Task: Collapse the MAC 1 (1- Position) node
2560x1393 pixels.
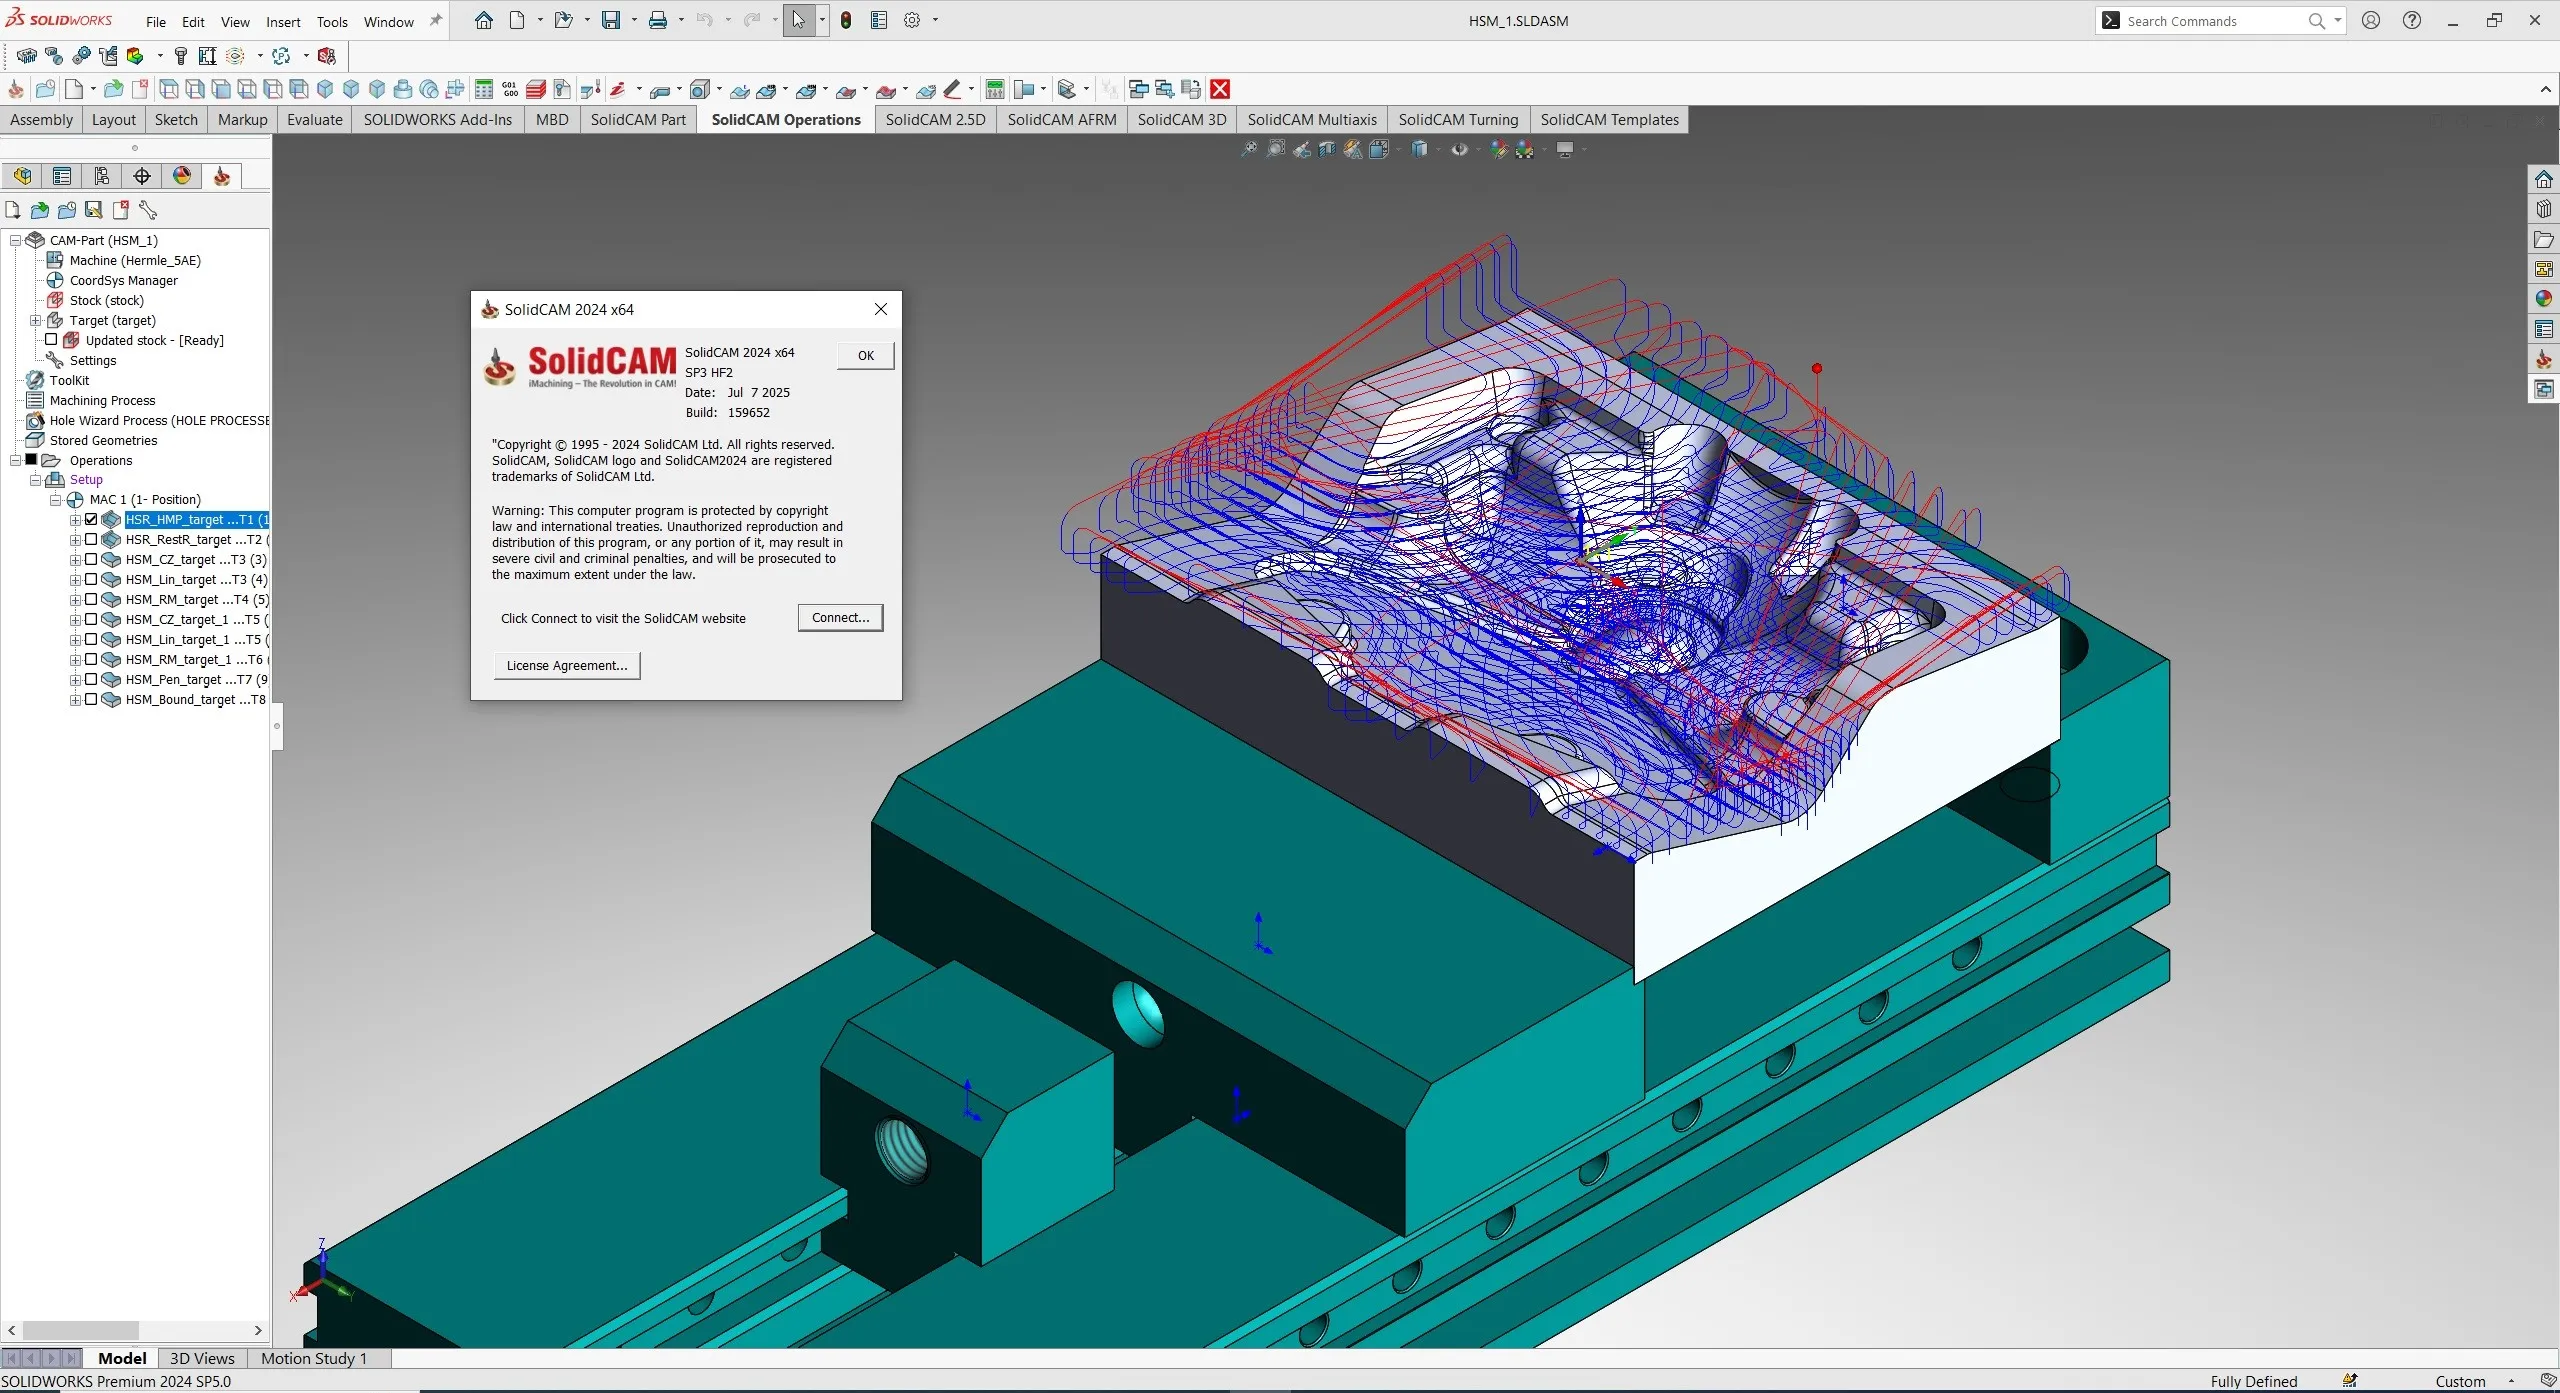Action: (55, 500)
